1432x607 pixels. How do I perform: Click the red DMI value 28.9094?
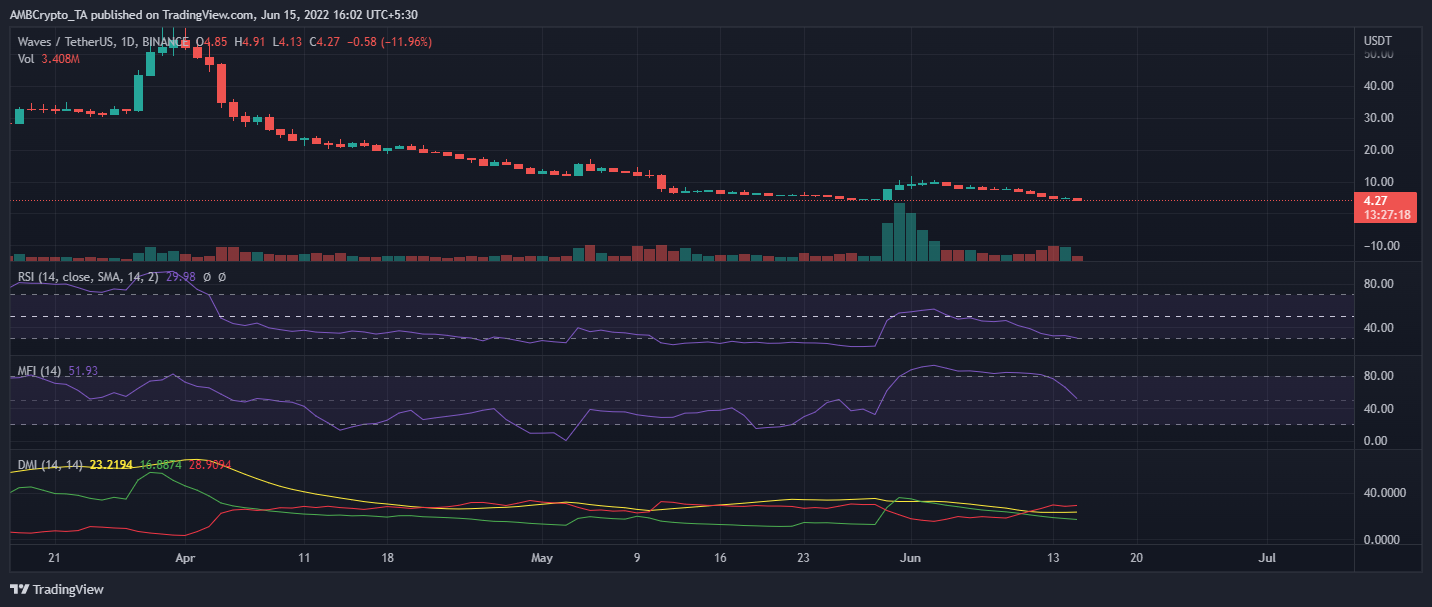pos(210,465)
